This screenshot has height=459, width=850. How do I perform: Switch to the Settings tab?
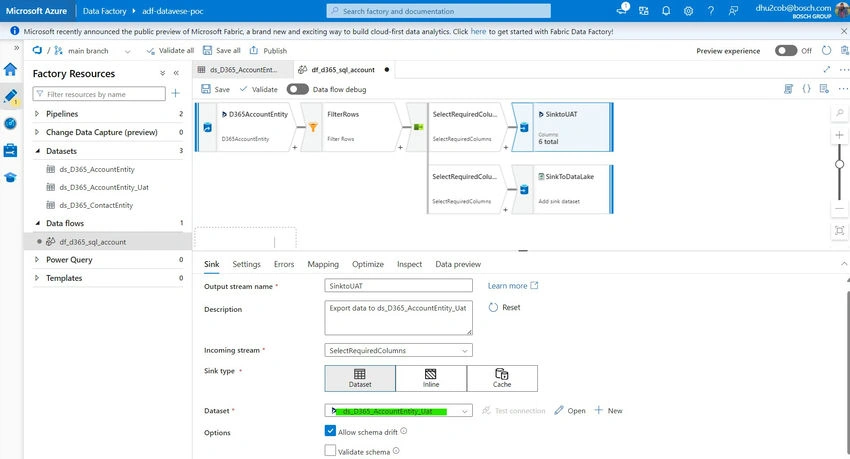click(x=246, y=264)
